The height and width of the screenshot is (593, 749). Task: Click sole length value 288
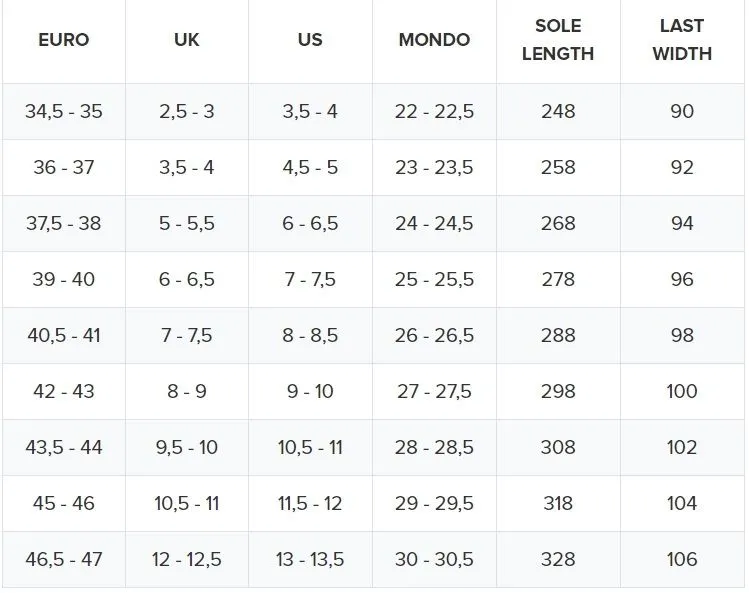(558, 335)
